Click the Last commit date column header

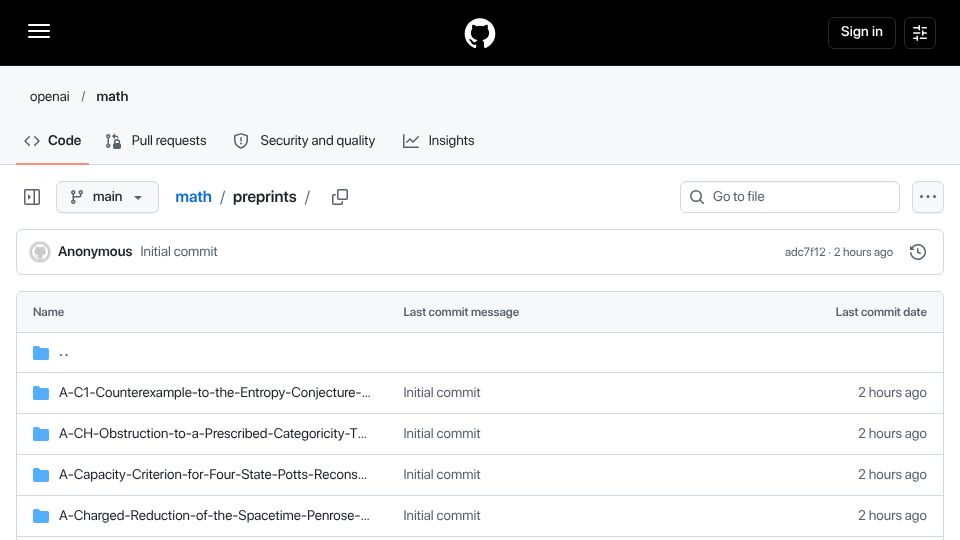pos(881,312)
